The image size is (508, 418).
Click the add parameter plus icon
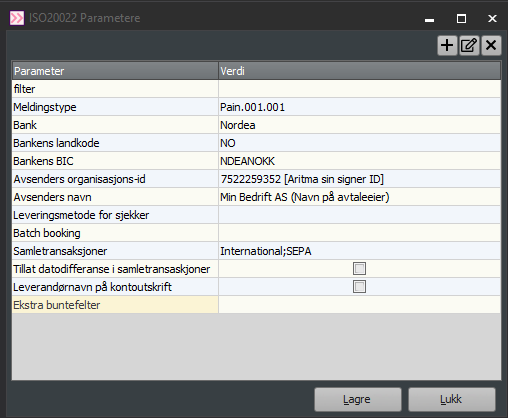coord(447,45)
